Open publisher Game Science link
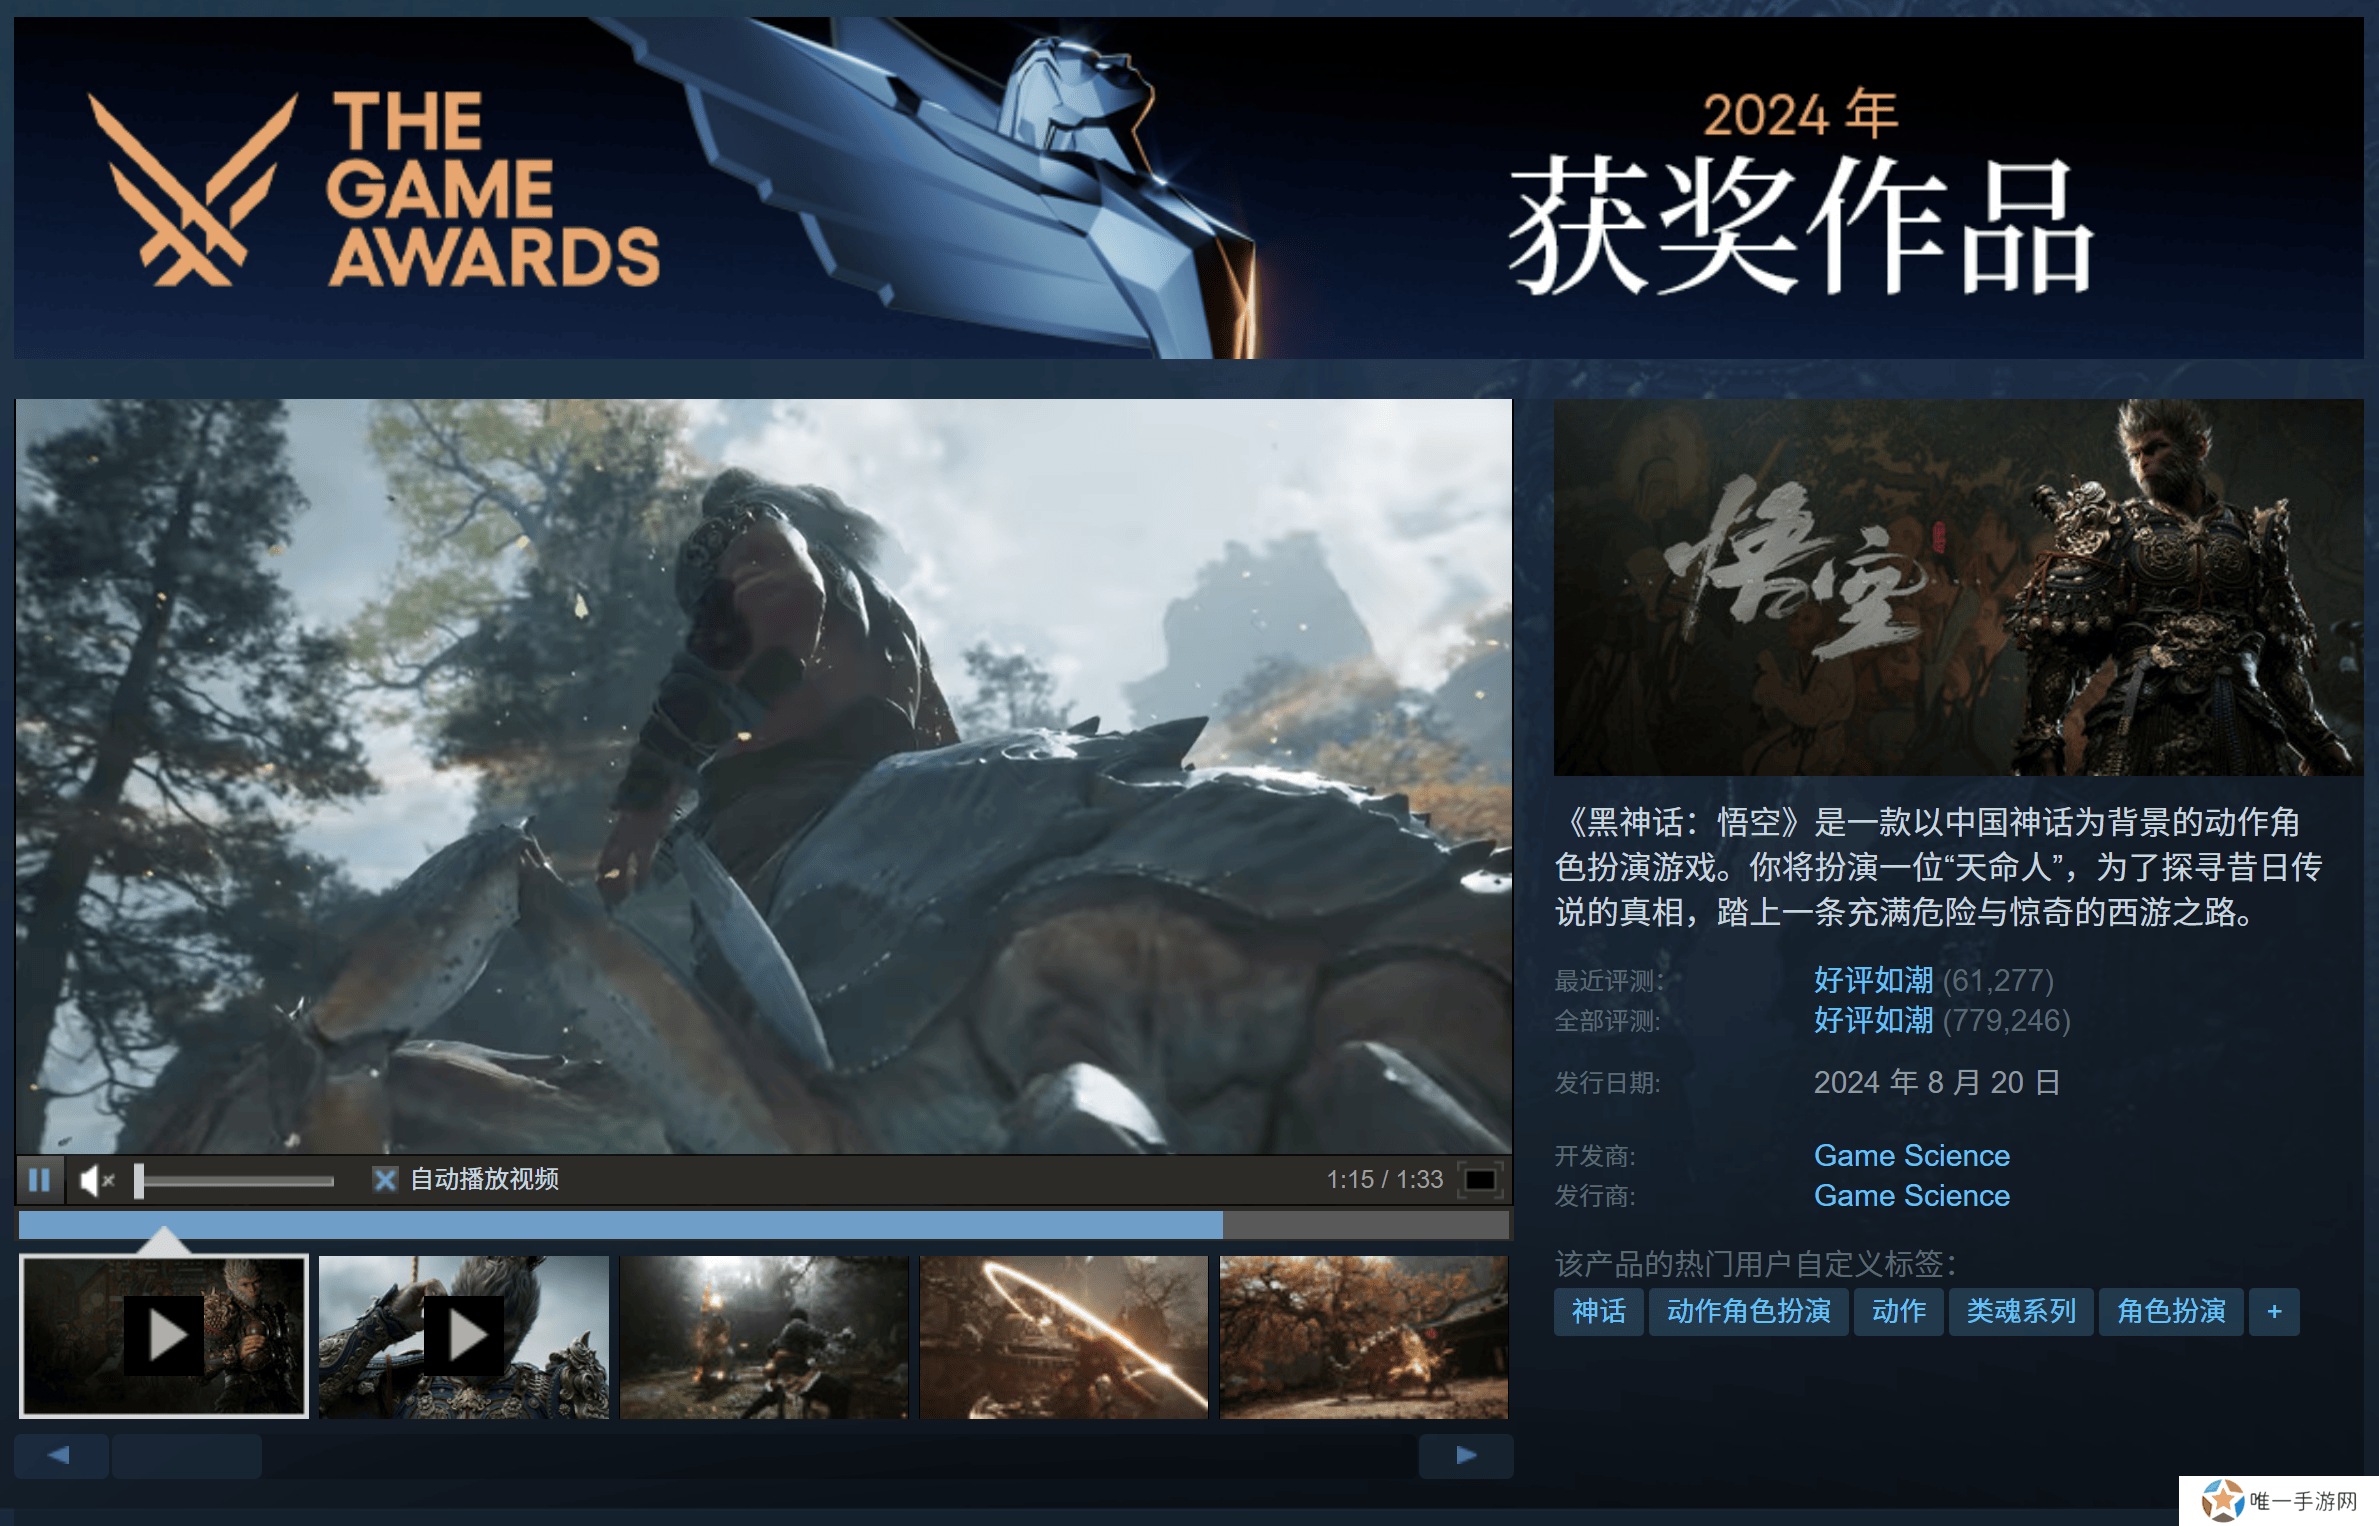 coord(1912,1196)
